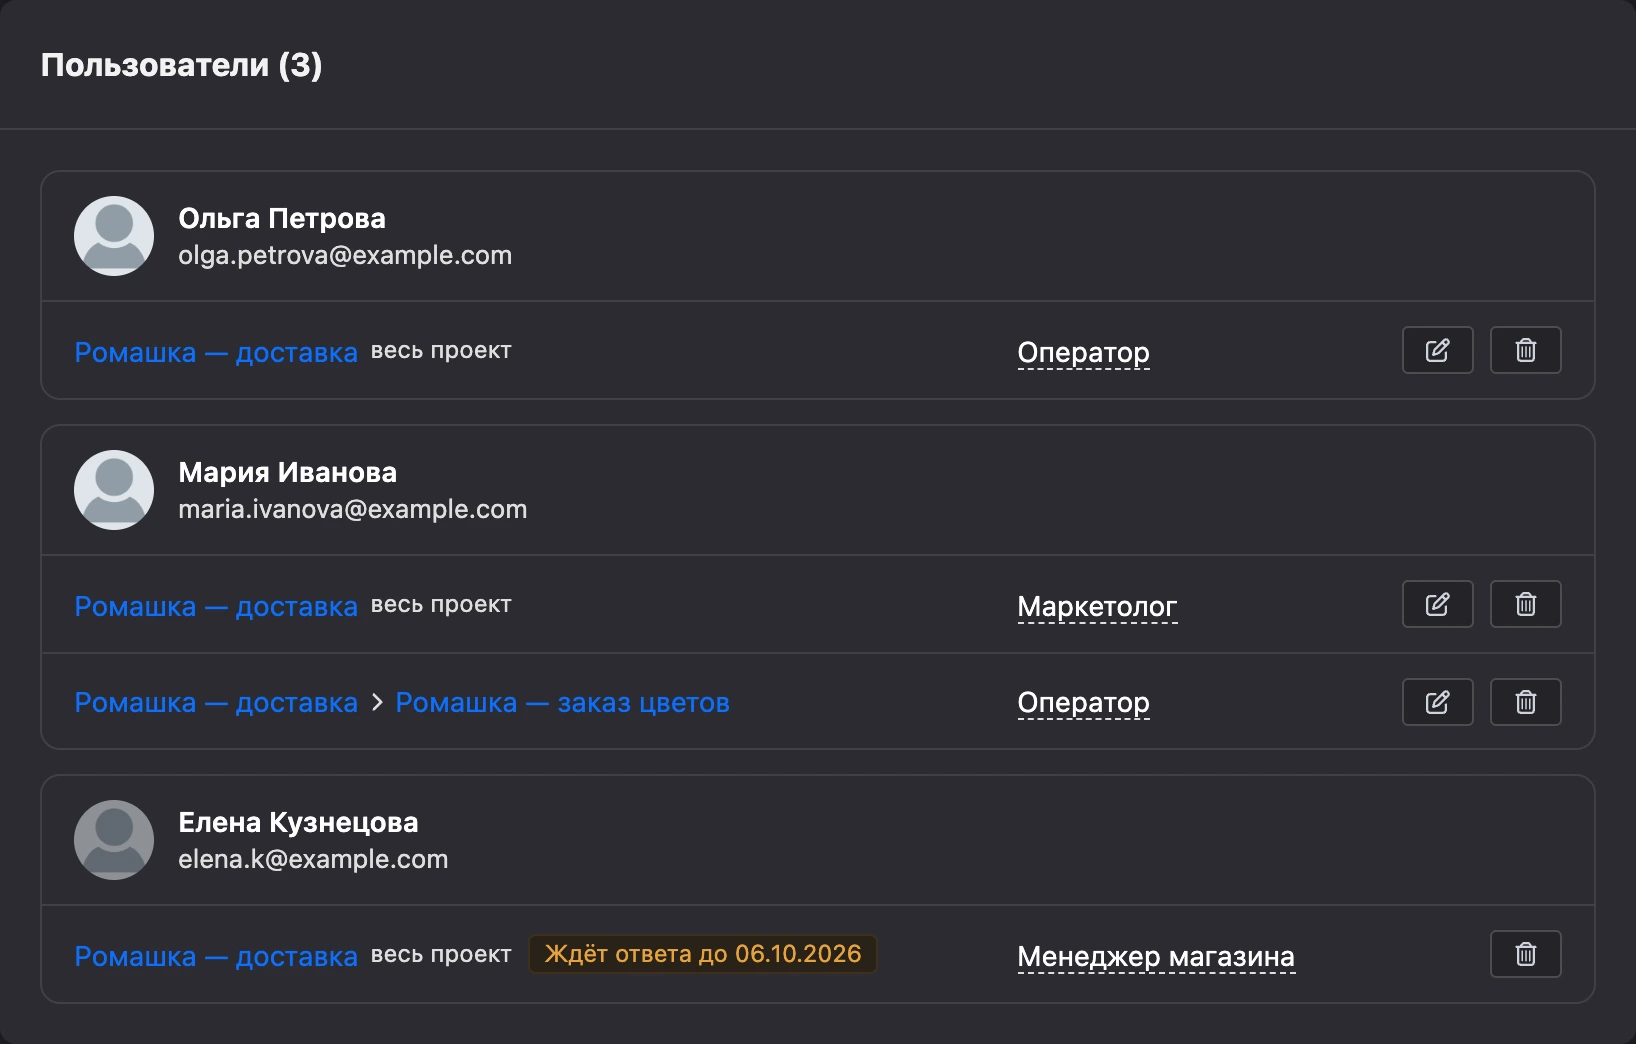
Task: Open Оператор role dropdown for Ольга Петрова
Action: (x=1083, y=353)
